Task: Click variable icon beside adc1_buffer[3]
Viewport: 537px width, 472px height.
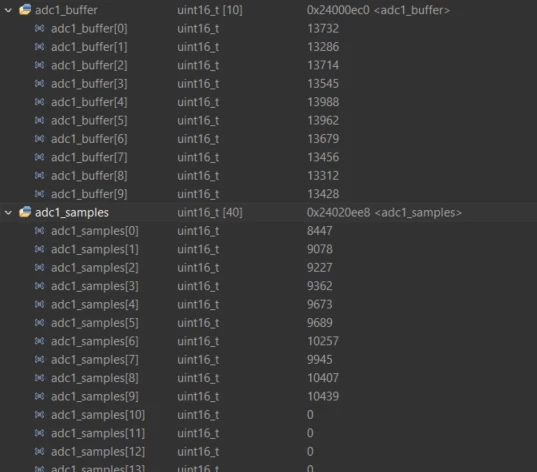Action: [39, 84]
